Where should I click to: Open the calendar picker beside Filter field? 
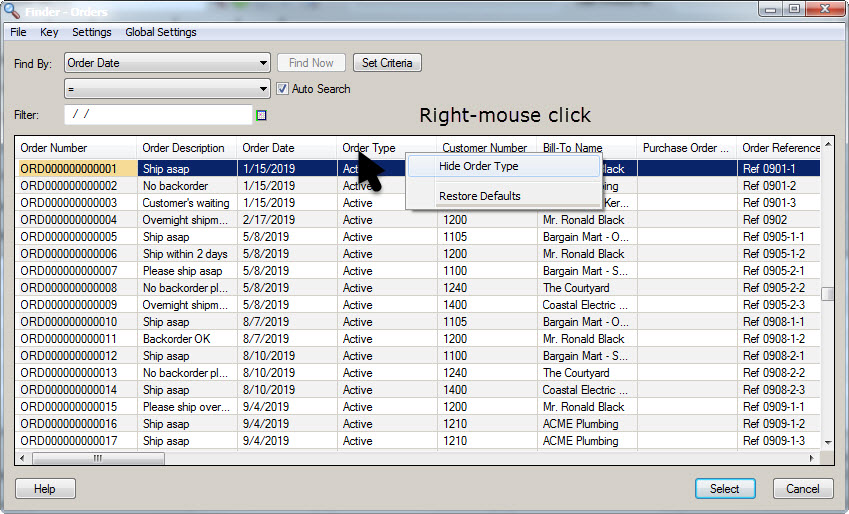click(261, 115)
